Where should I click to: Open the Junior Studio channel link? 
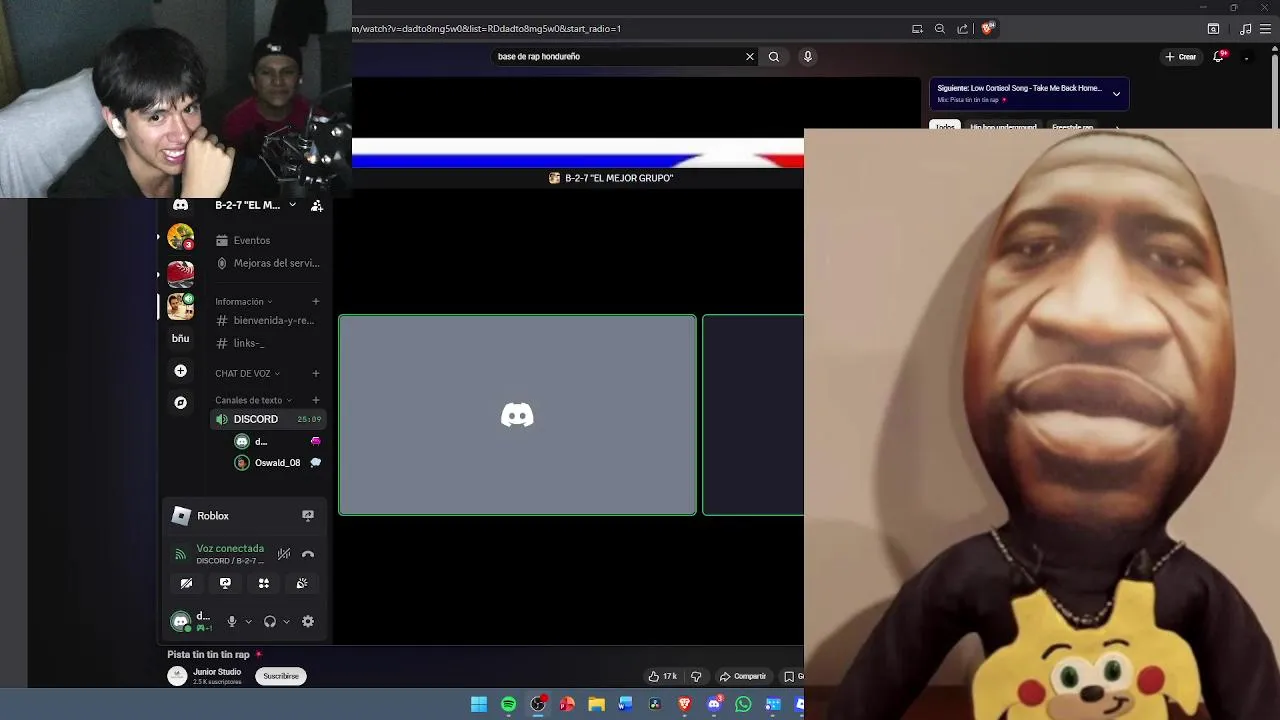tap(217, 672)
